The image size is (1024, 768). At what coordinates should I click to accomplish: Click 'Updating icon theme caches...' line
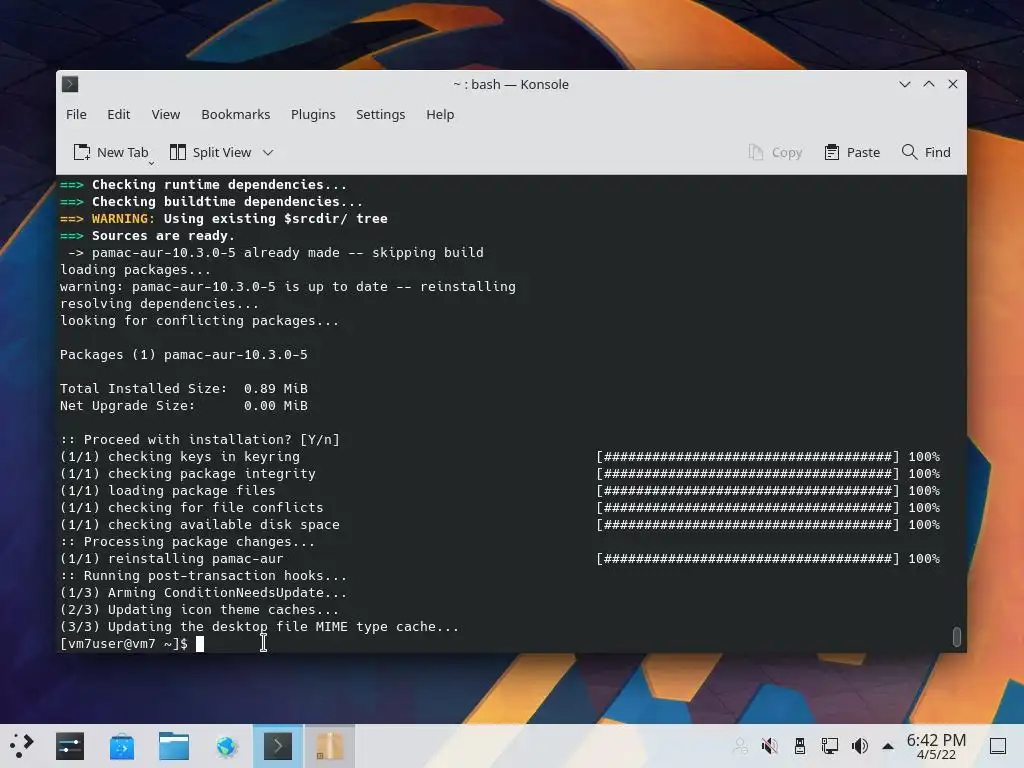pos(200,610)
